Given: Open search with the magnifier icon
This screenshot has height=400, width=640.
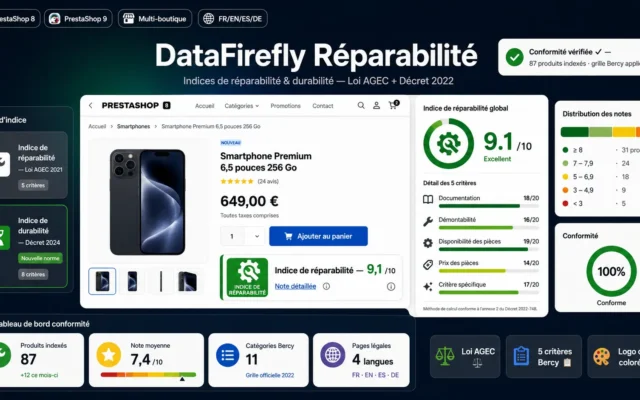Looking at the screenshot, I should click(x=361, y=105).
